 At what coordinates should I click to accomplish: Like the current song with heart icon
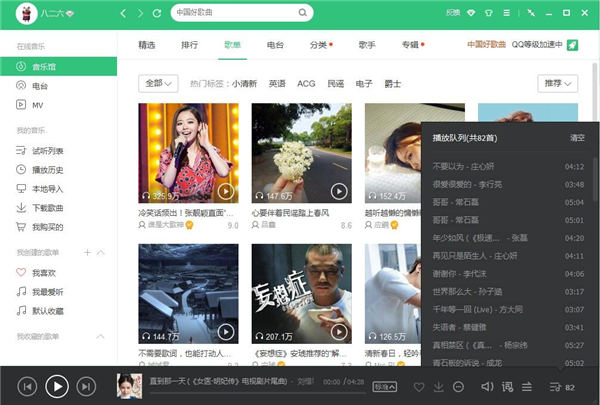[419, 387]
